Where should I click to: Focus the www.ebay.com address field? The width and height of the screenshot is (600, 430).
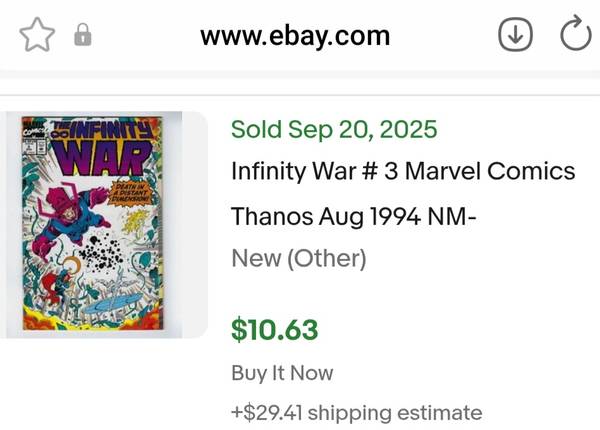[x=295, y=37]
